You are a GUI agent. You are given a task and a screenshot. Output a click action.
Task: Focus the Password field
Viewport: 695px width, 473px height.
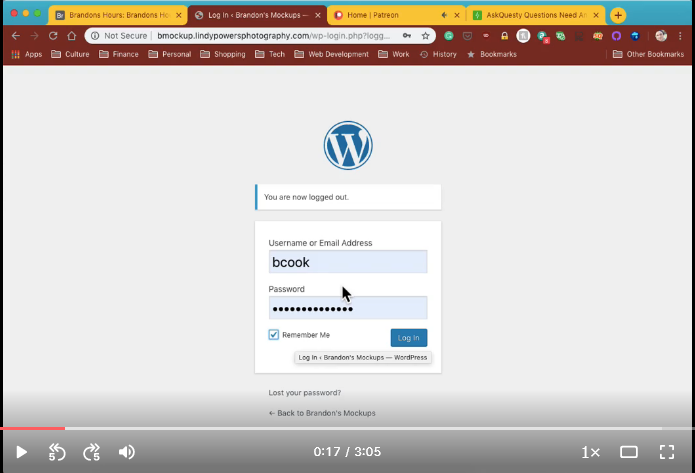click(348, 308)
